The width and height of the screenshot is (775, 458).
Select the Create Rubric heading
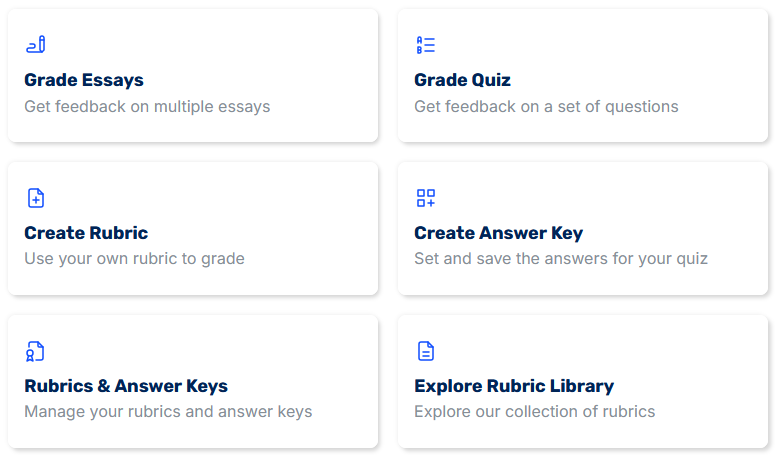click(x=86, y=233)
